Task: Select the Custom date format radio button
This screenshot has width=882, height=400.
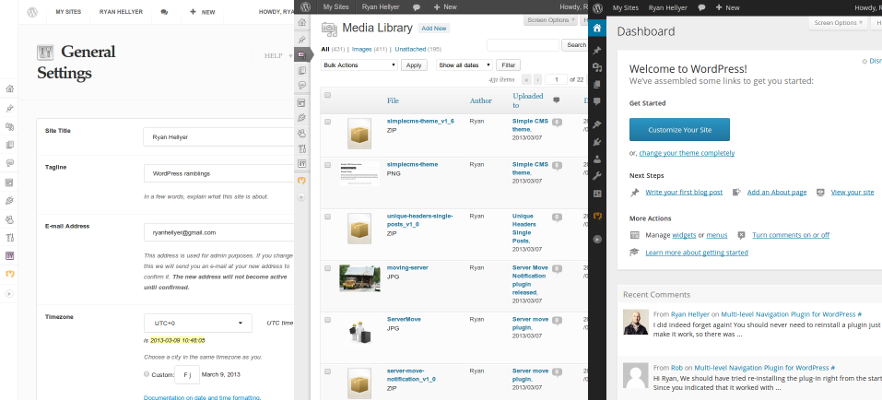Action: pyautogui.click(x=148, y=375)
